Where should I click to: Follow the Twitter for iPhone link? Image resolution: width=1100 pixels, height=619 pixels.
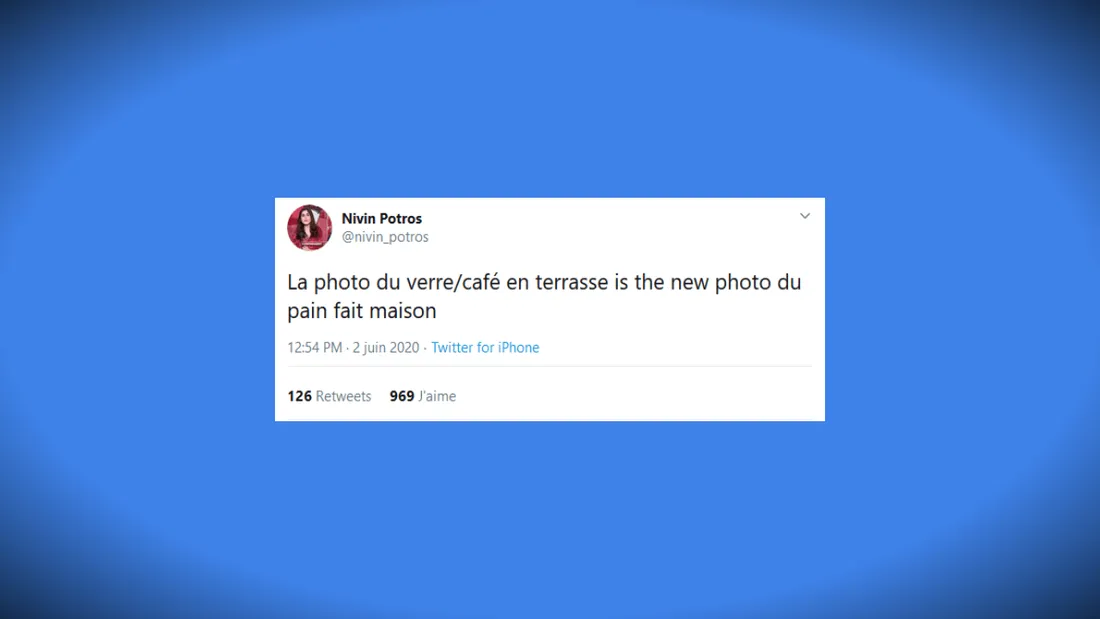pos(485,347)
